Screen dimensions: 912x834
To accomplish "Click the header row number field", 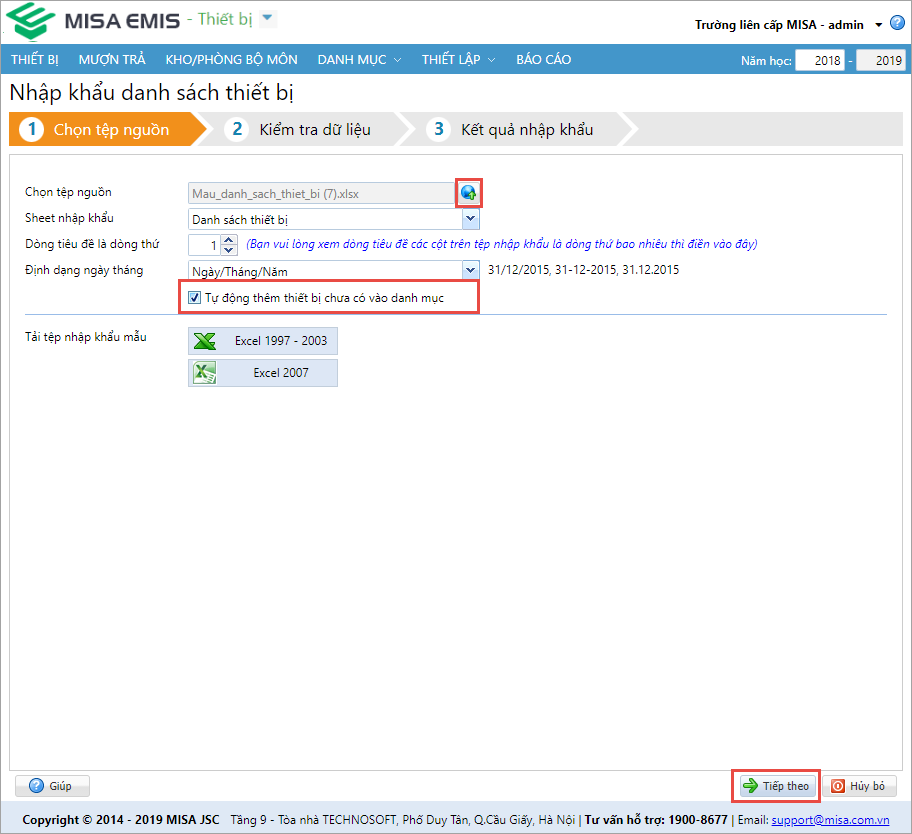I will [205, 245].
